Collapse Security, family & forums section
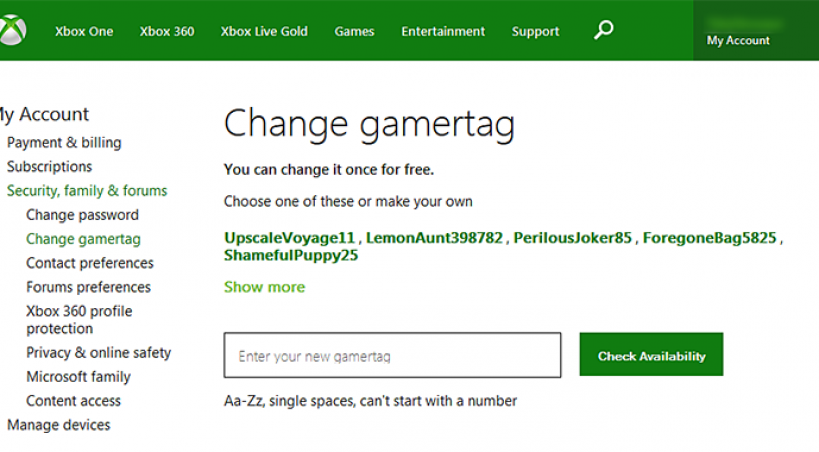Image resolution: width=819 pixels, height=452 pixels. [87, 191]
